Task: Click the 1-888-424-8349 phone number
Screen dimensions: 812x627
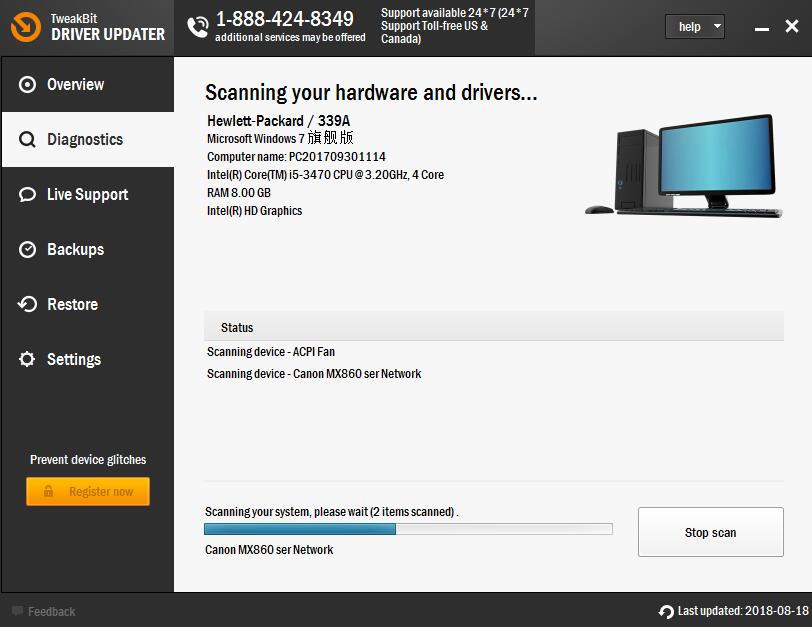Action: click(x=284, y=19)
